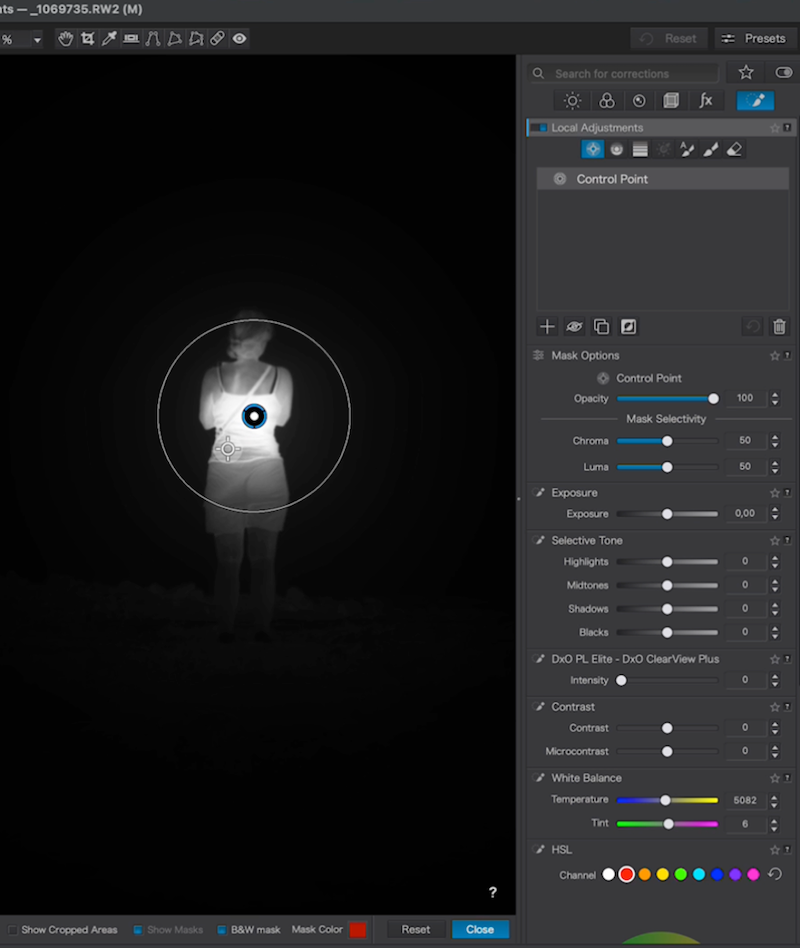Select the orange HSL channel swatch
Image resolution: width=800 pixels, height=948 pixels.
pos(645,874)
